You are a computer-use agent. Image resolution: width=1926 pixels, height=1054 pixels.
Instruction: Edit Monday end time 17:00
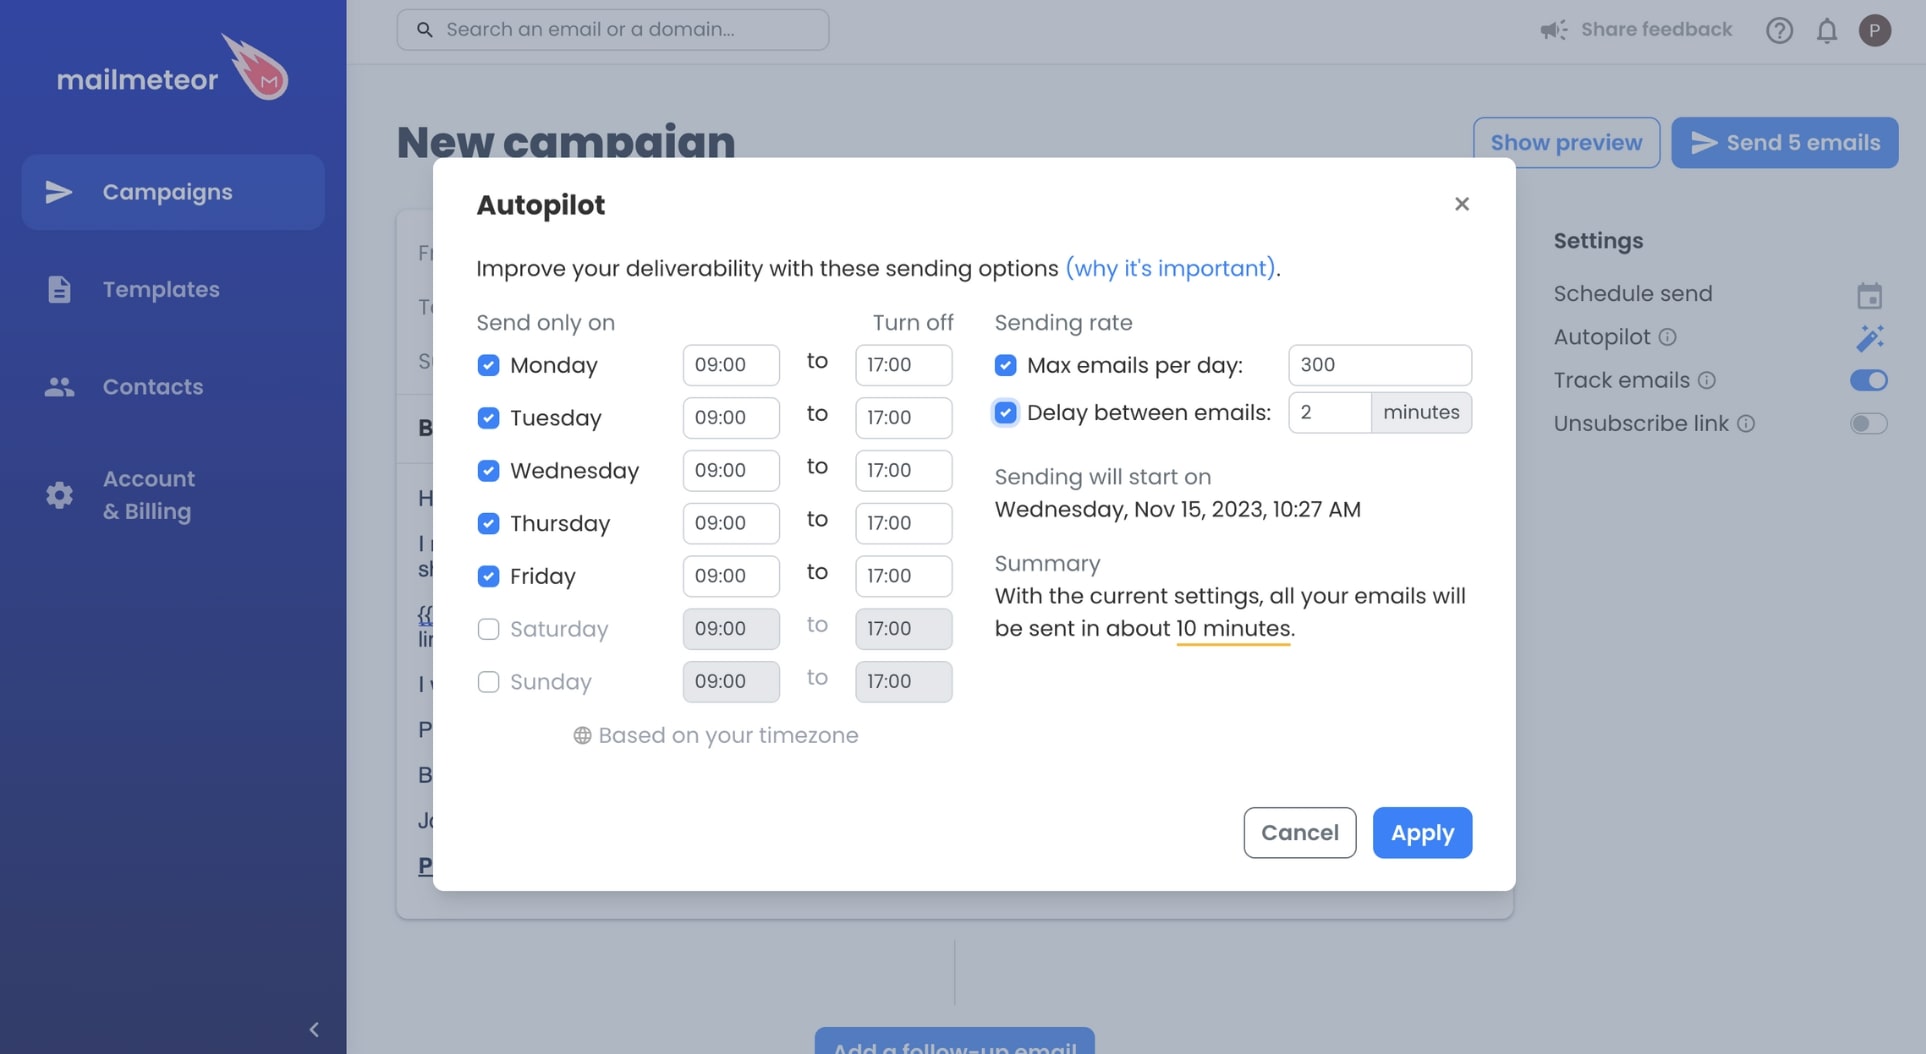point(903,365)
